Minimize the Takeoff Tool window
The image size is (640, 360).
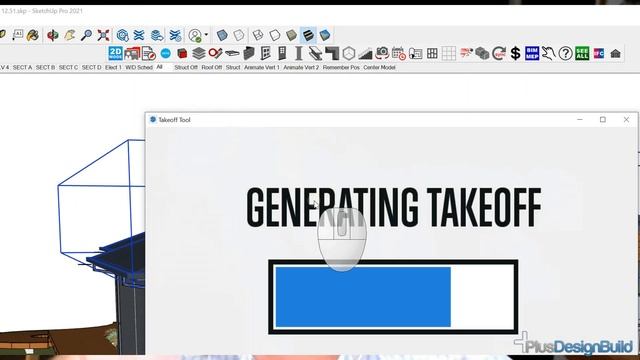click(580, 120)
